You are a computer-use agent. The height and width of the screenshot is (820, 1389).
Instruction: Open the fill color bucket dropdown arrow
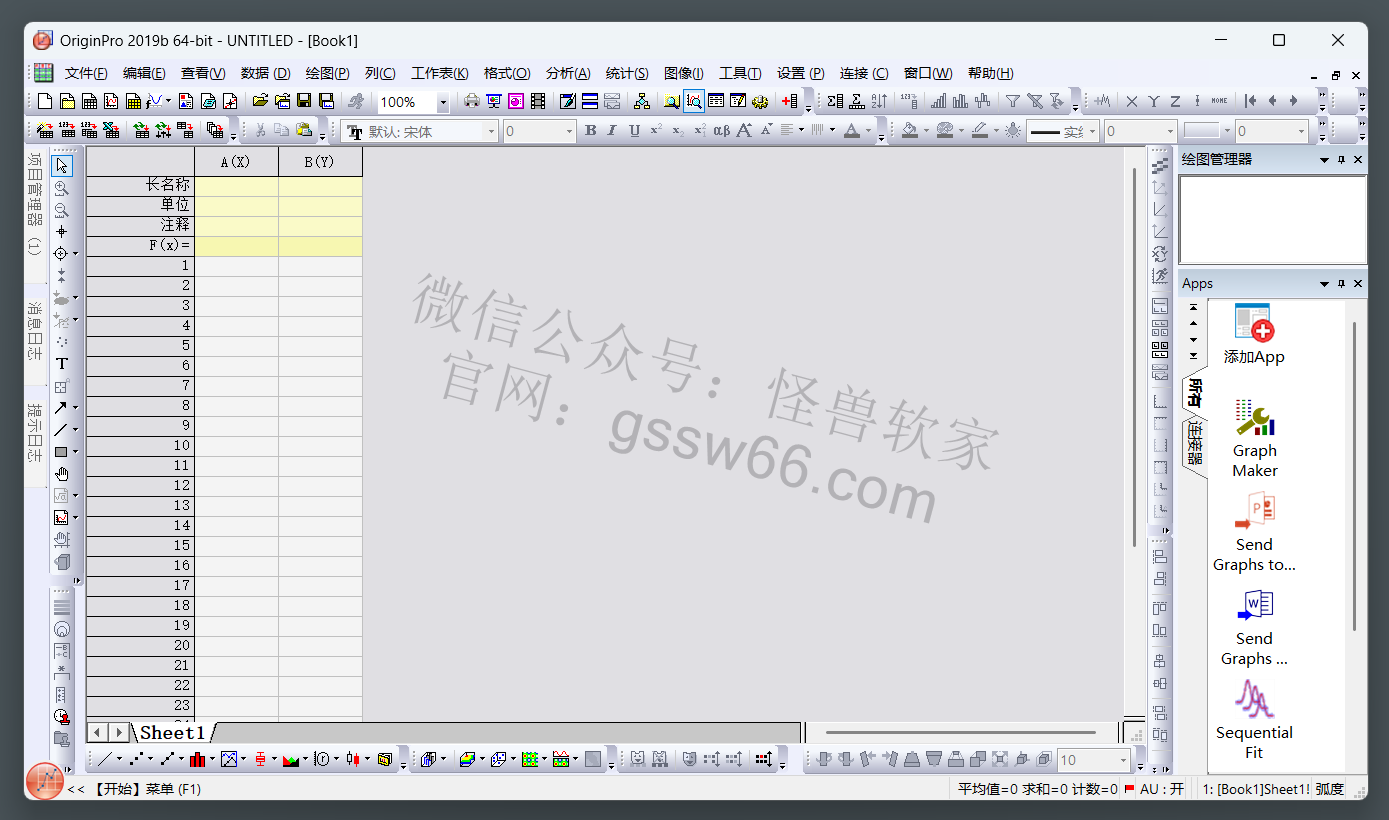(x=927, y=131)
